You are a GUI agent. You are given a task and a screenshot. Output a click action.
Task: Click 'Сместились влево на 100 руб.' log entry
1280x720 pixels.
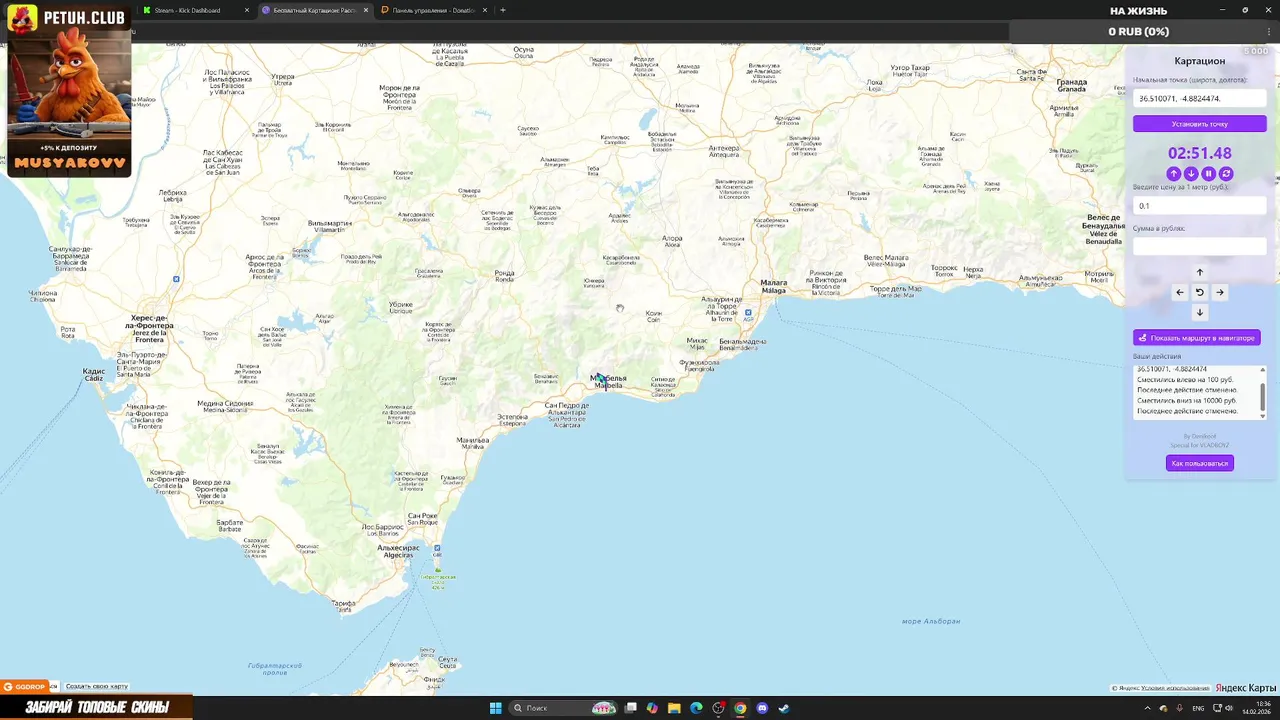[x=1185, y=380]
